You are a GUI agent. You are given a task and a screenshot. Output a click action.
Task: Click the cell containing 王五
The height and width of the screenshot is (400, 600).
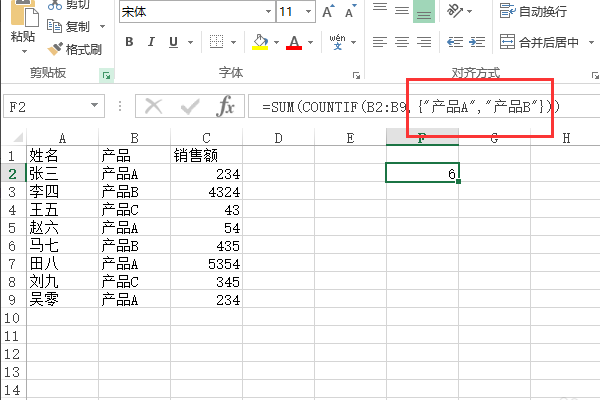click(x=62, y=209)
